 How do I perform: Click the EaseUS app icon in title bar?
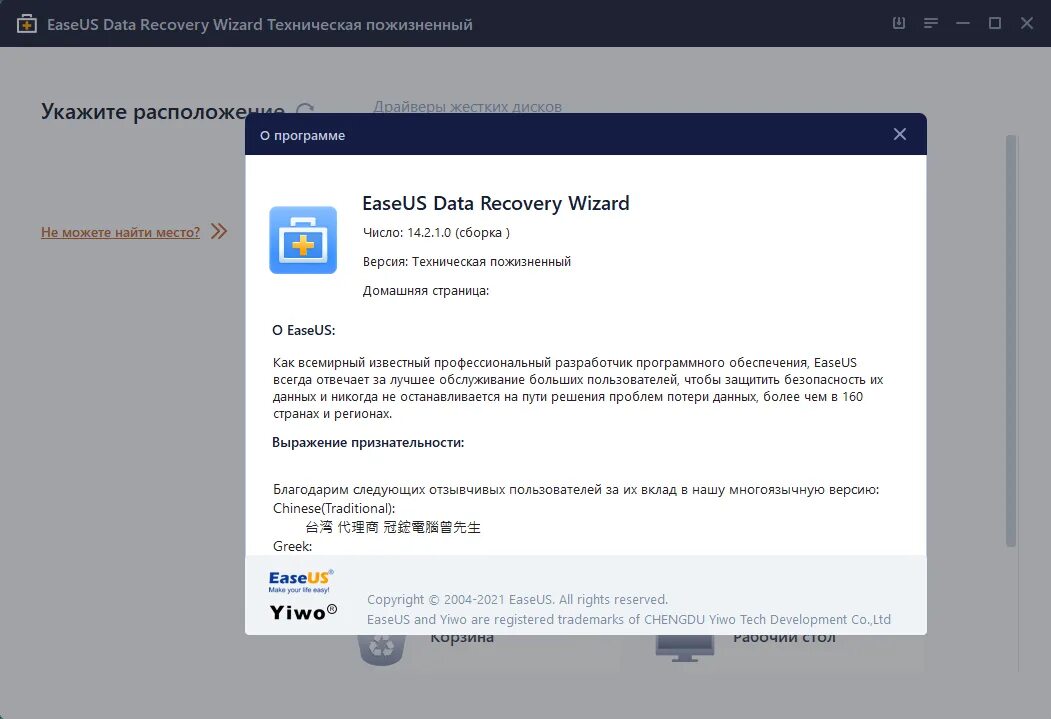click(26, 24)
